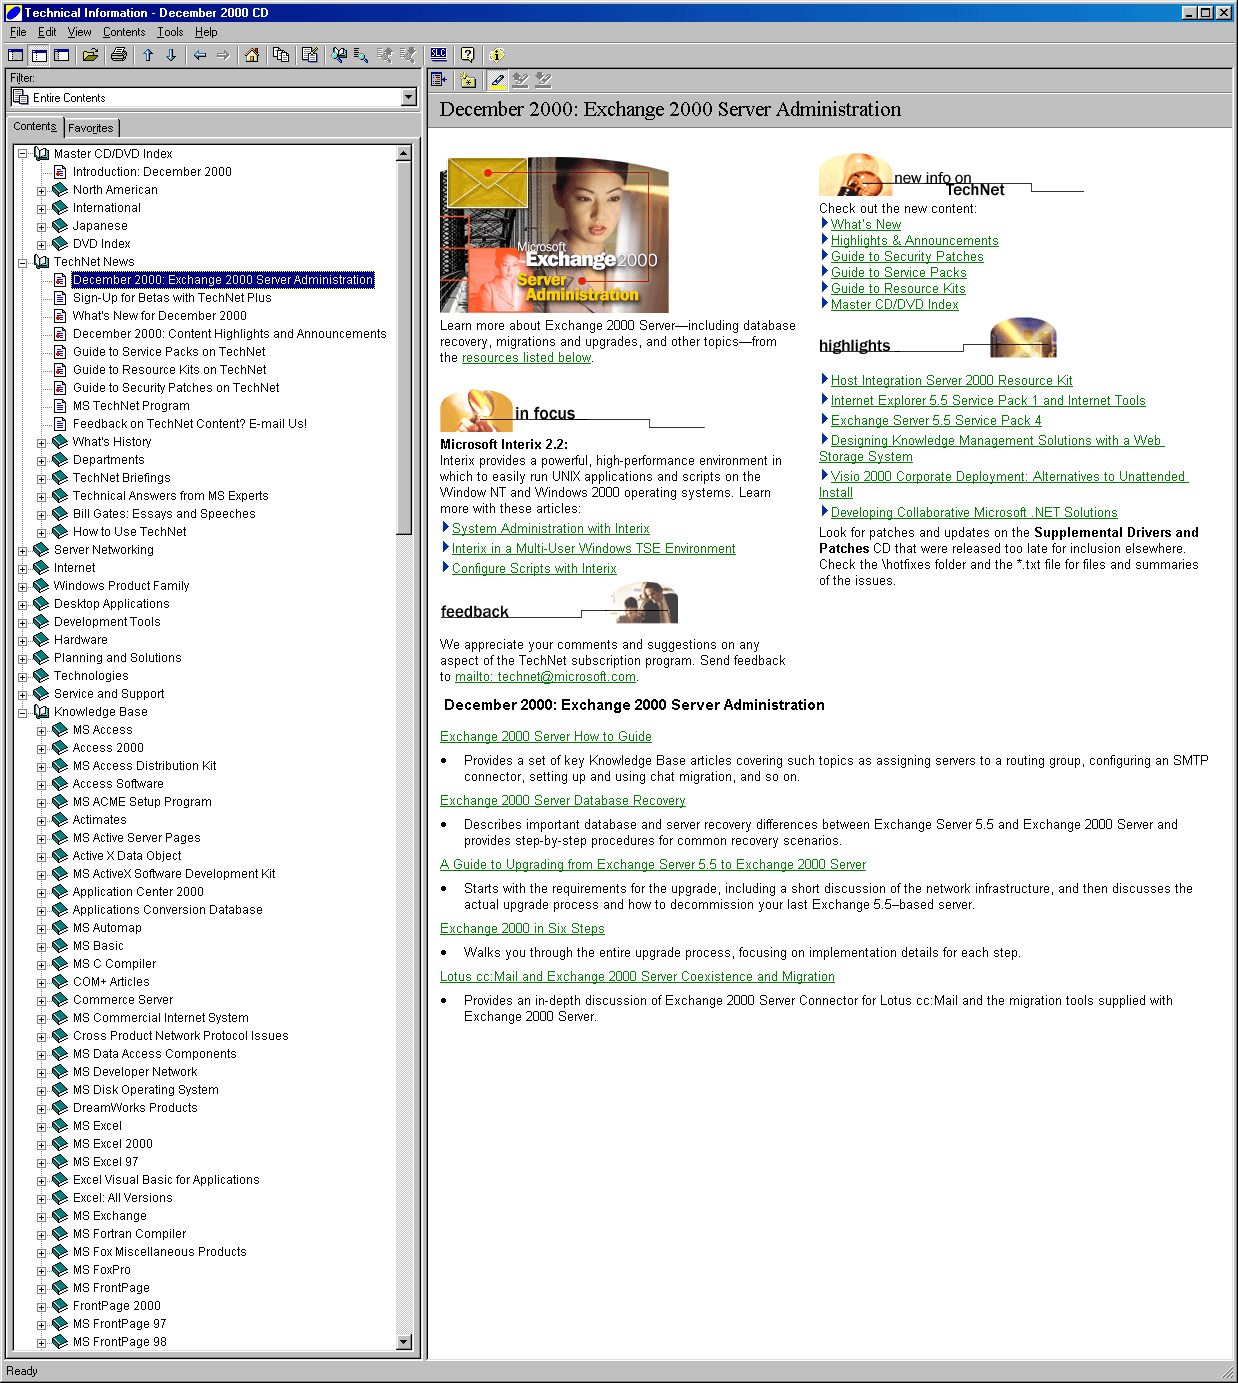Screen dimensions: 1238x1383
Task: Click the yellow info icon in toolbar
Action: (497, 55)
